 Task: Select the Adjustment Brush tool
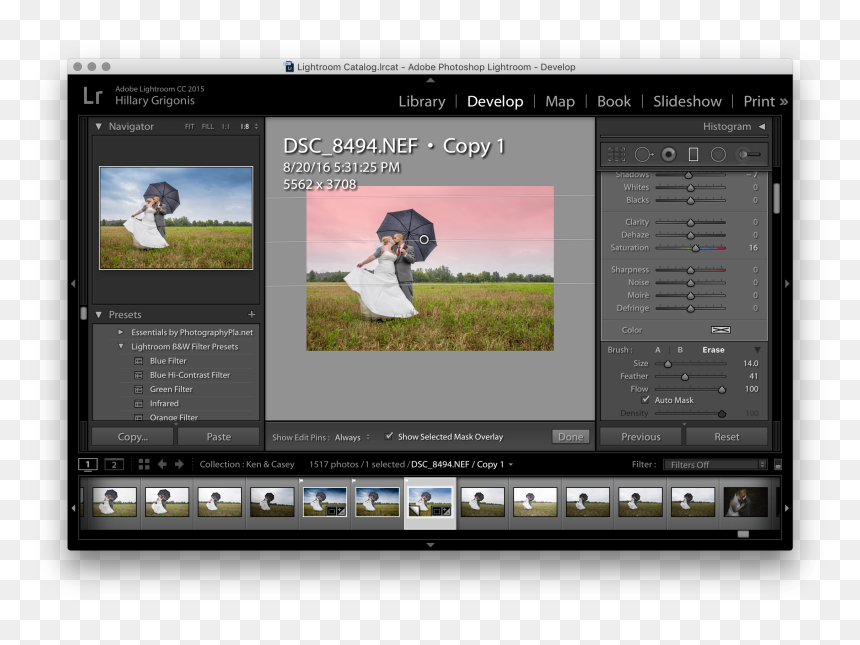pyautogui.click(x=749, y=155)
